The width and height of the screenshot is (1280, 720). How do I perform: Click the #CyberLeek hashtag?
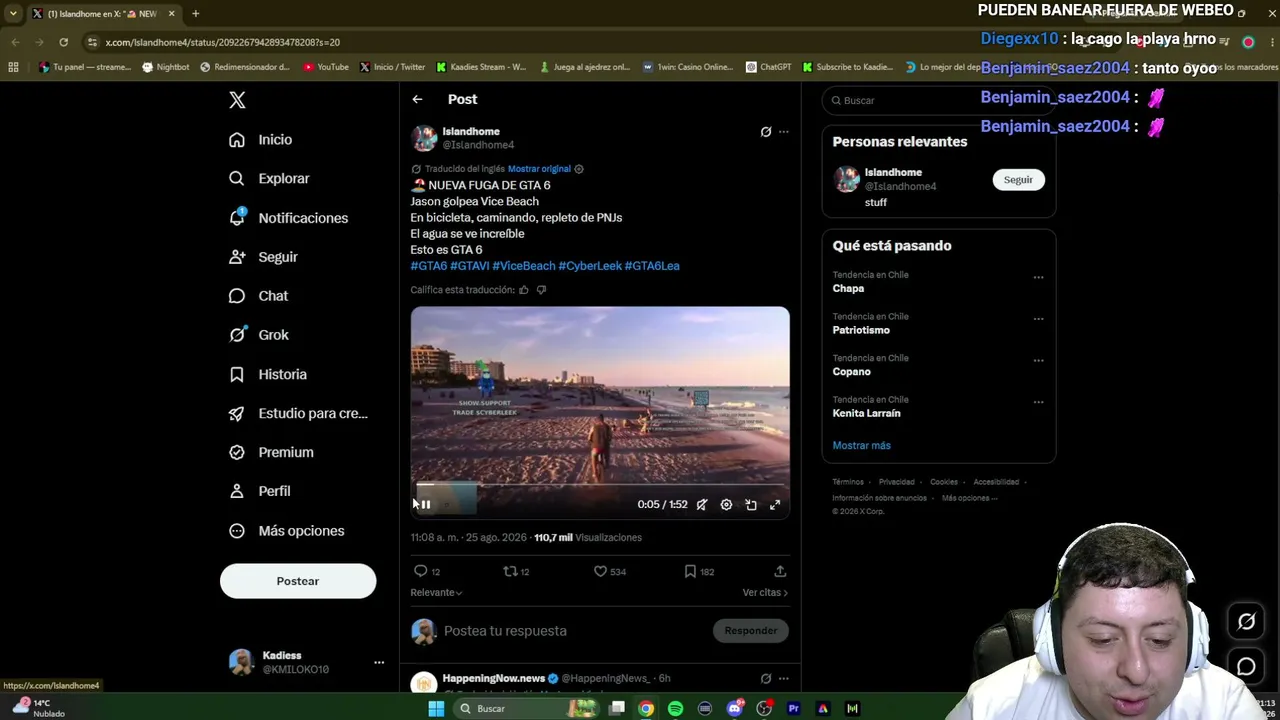[x=590, y=266]
